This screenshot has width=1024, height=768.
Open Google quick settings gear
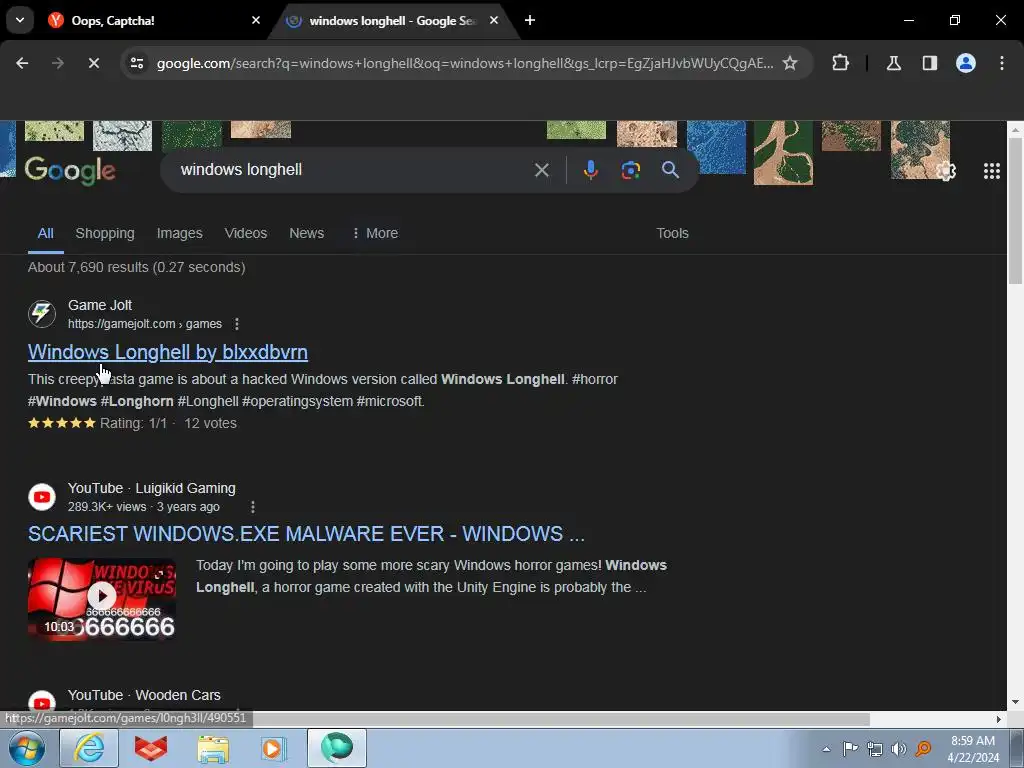pos(946,171)
